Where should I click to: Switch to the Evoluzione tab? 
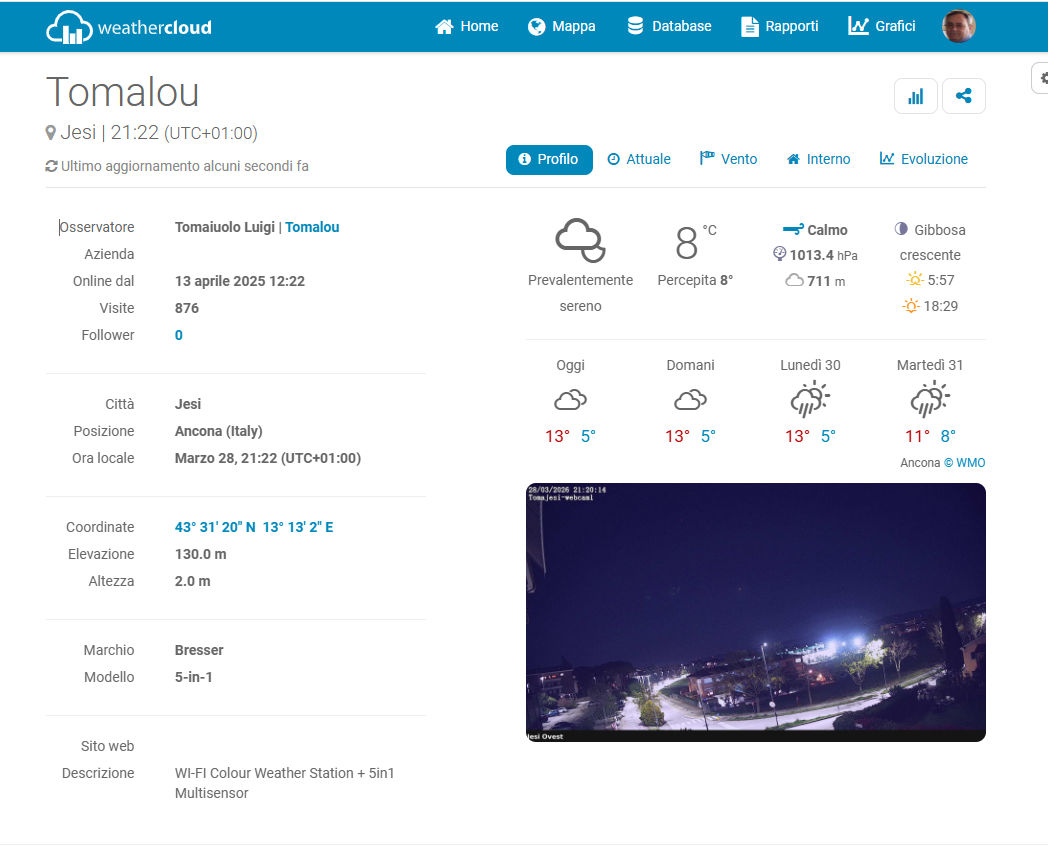pyautogui.click(x=923, y=159)
